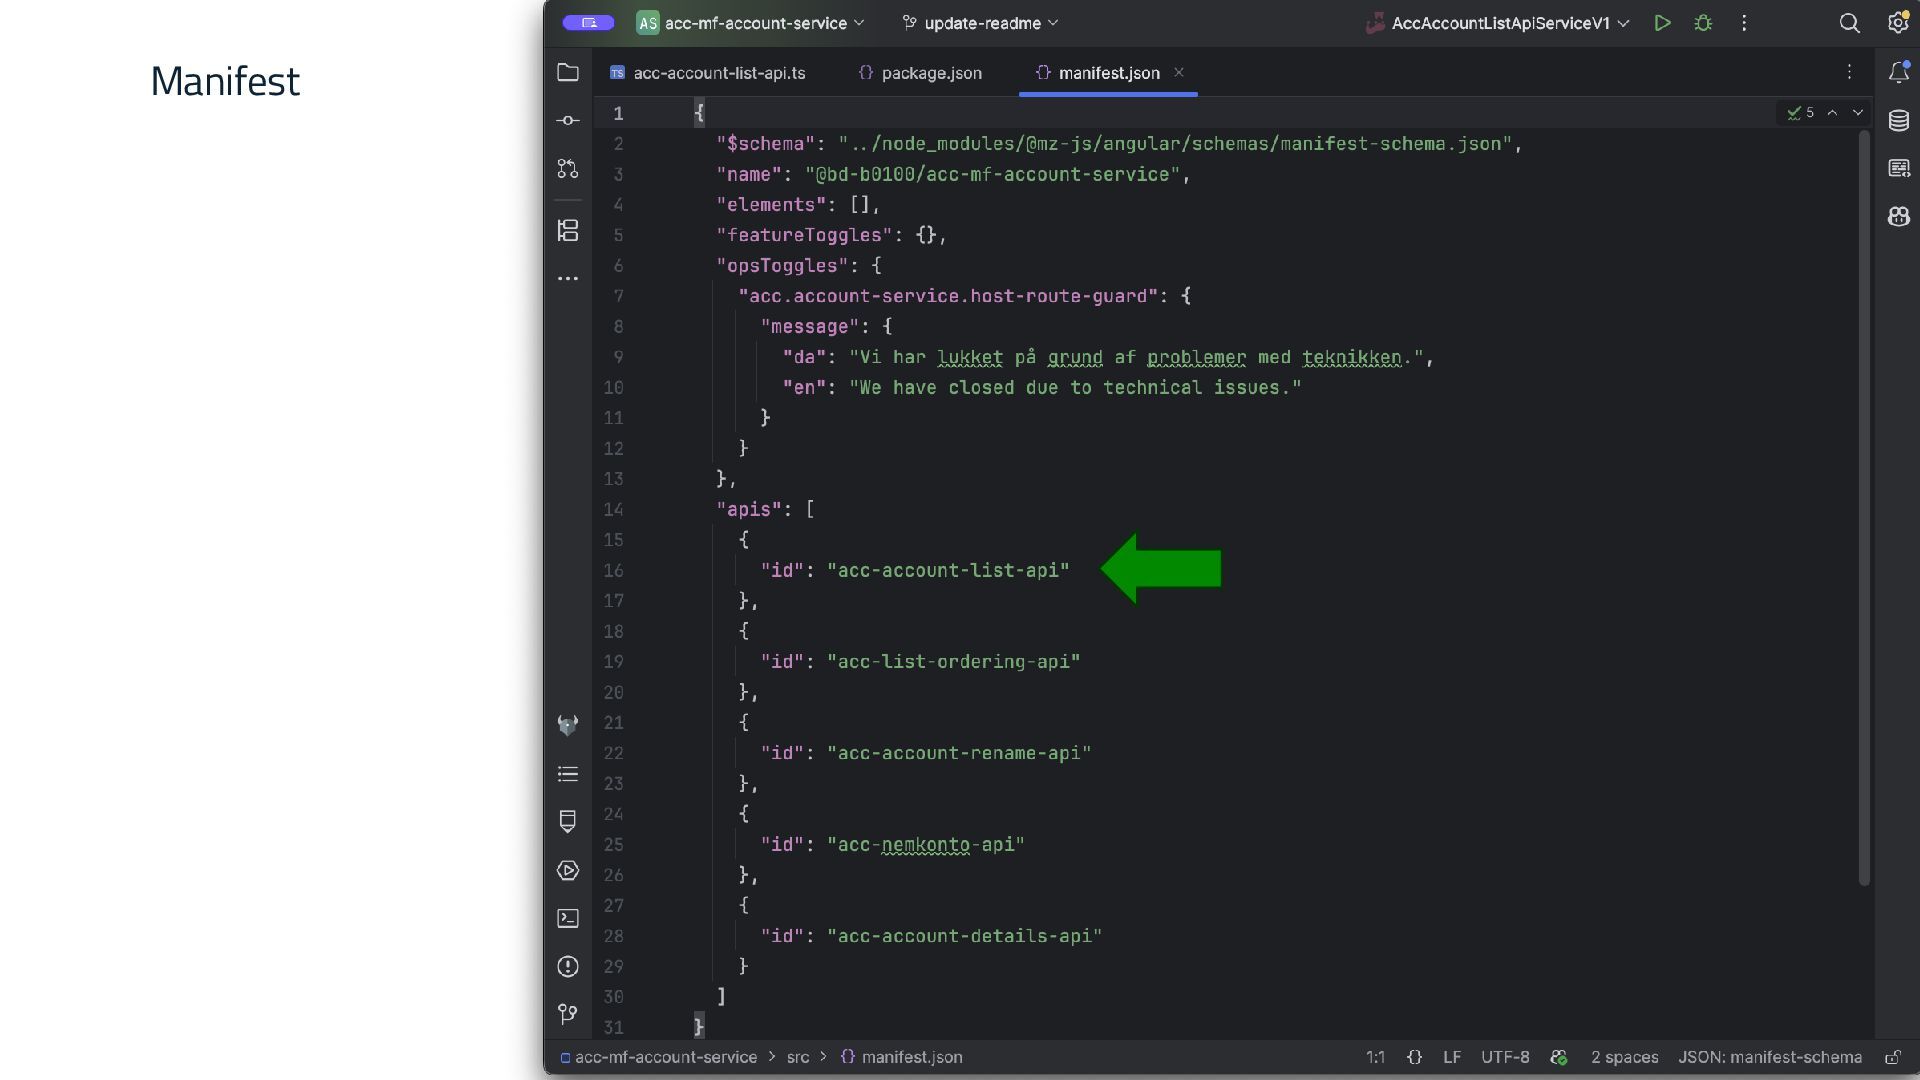
Task: Click the src breadcrumb in the navigation bar
Action: pos(797,1057)
